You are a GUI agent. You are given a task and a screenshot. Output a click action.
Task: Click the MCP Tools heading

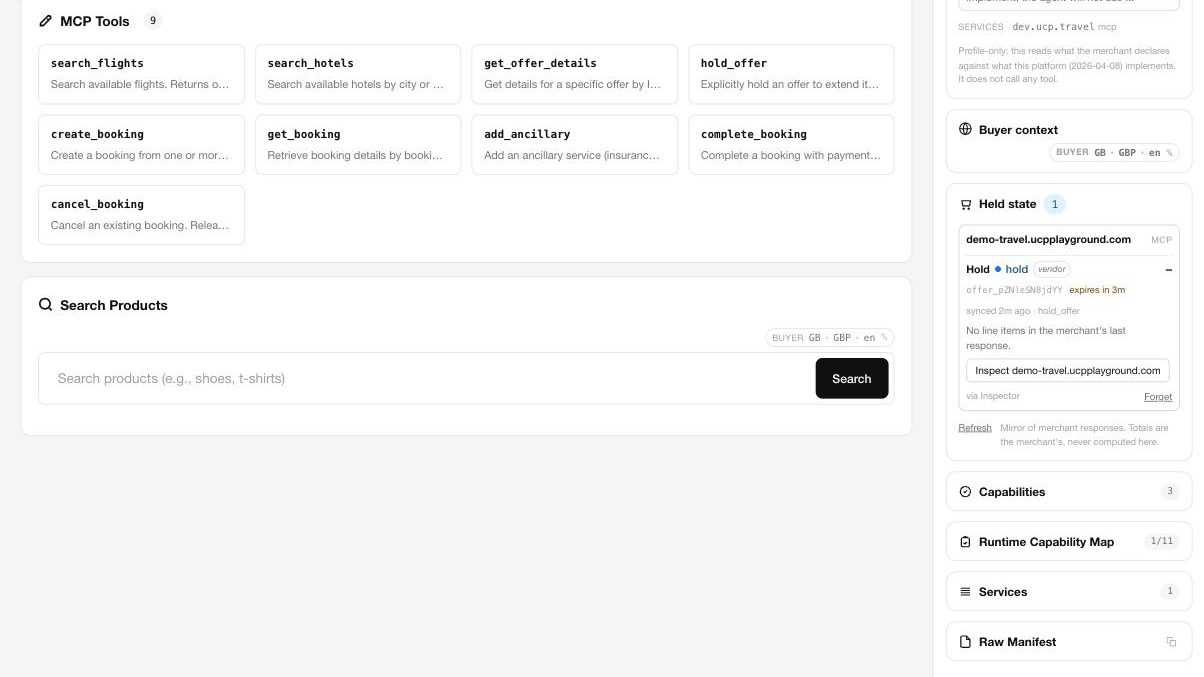point(95,21)
